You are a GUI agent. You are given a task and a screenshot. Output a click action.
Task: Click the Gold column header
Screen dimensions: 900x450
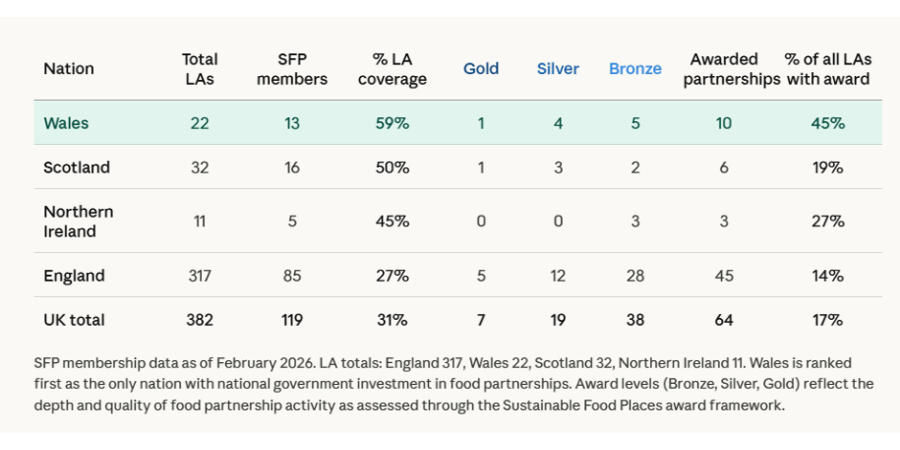[x=481, y=69]
